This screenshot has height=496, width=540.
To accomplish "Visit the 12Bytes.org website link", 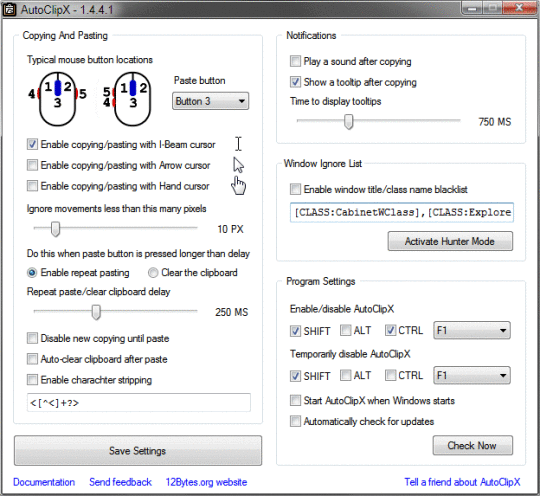I will 206,482.
